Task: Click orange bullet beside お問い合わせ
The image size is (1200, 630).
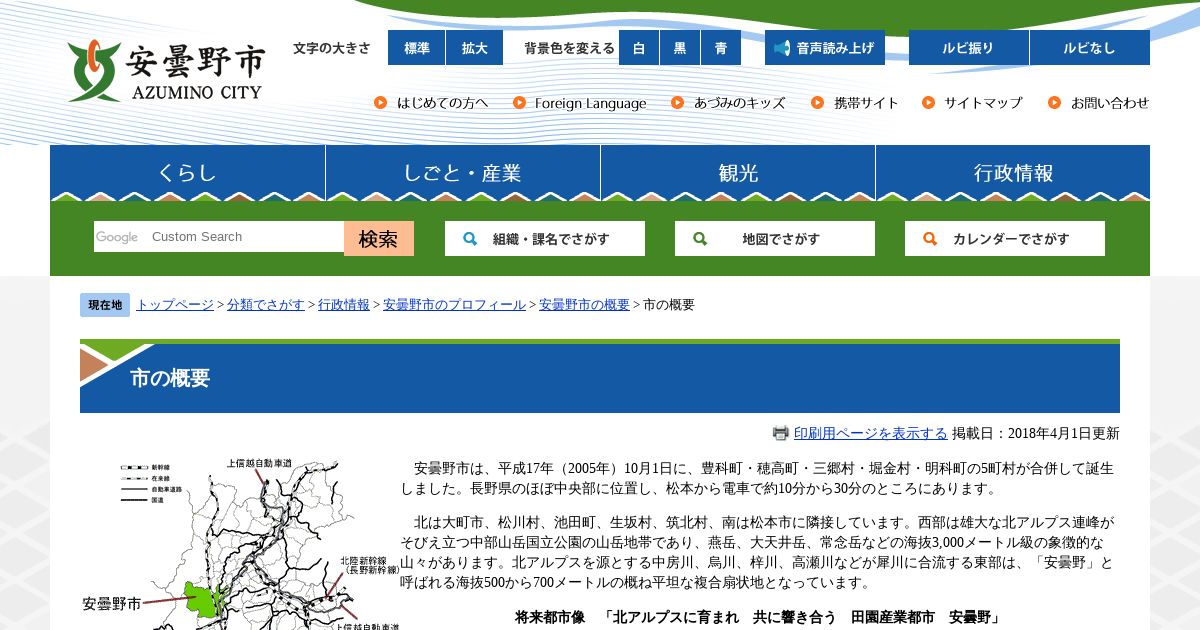Action: (1055, 103)
